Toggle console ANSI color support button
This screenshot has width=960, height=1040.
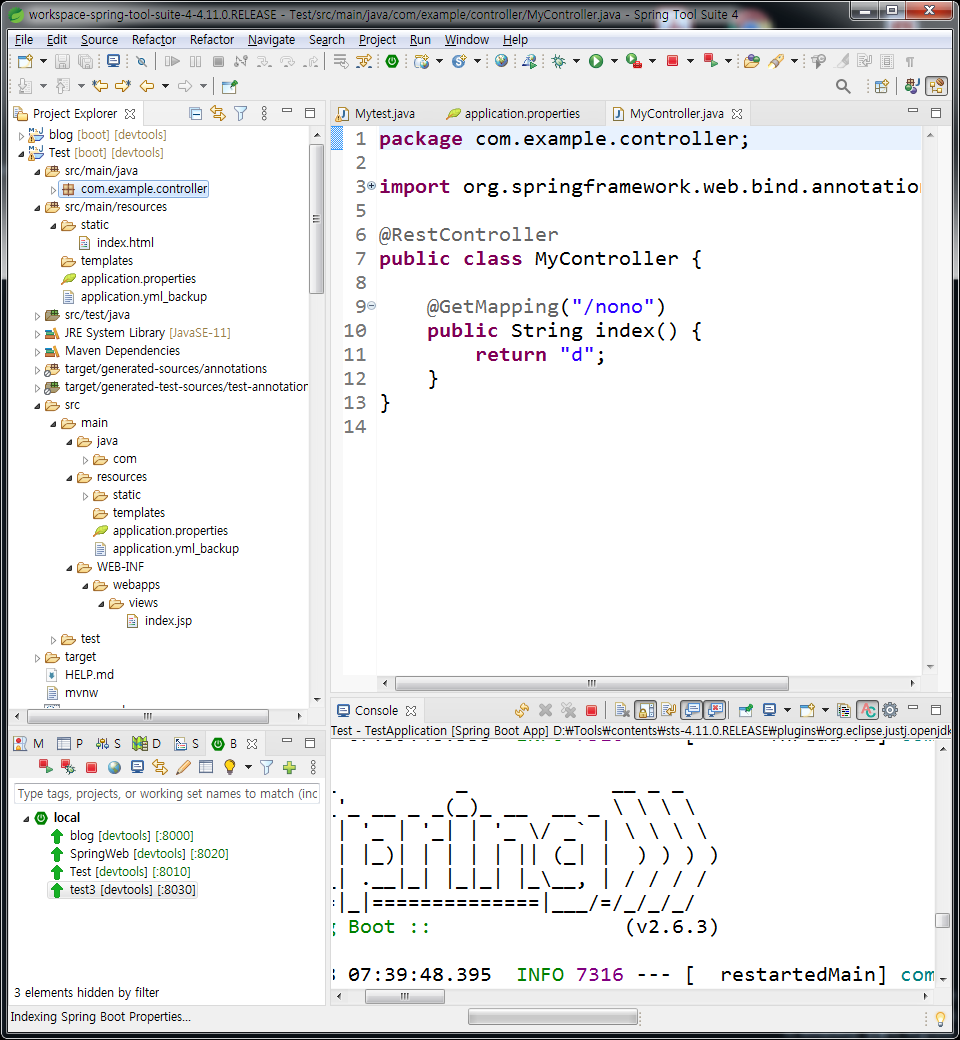click(x=867, y=710)
